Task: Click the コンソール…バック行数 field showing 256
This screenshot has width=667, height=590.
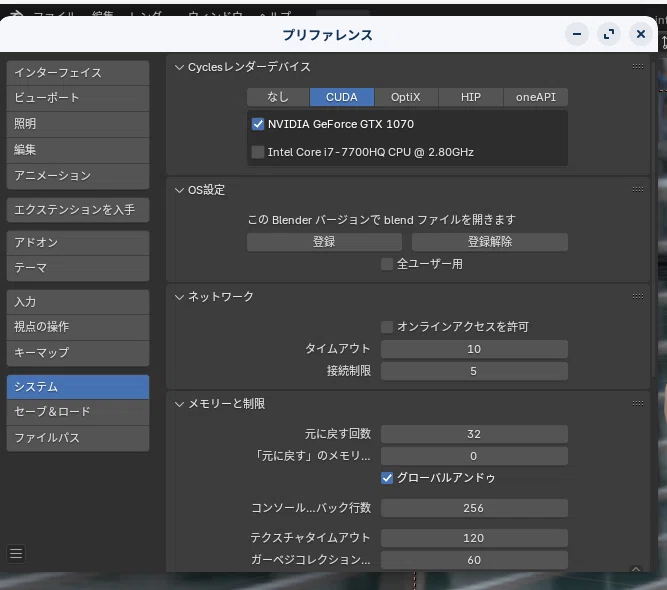Action: (474, 508)
